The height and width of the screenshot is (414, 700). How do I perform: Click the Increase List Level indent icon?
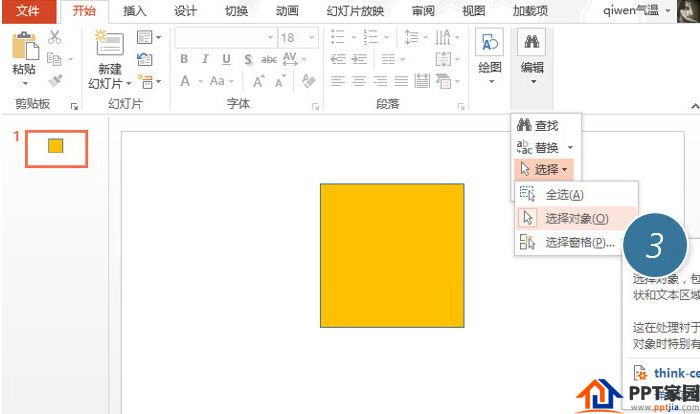[359, 59]
